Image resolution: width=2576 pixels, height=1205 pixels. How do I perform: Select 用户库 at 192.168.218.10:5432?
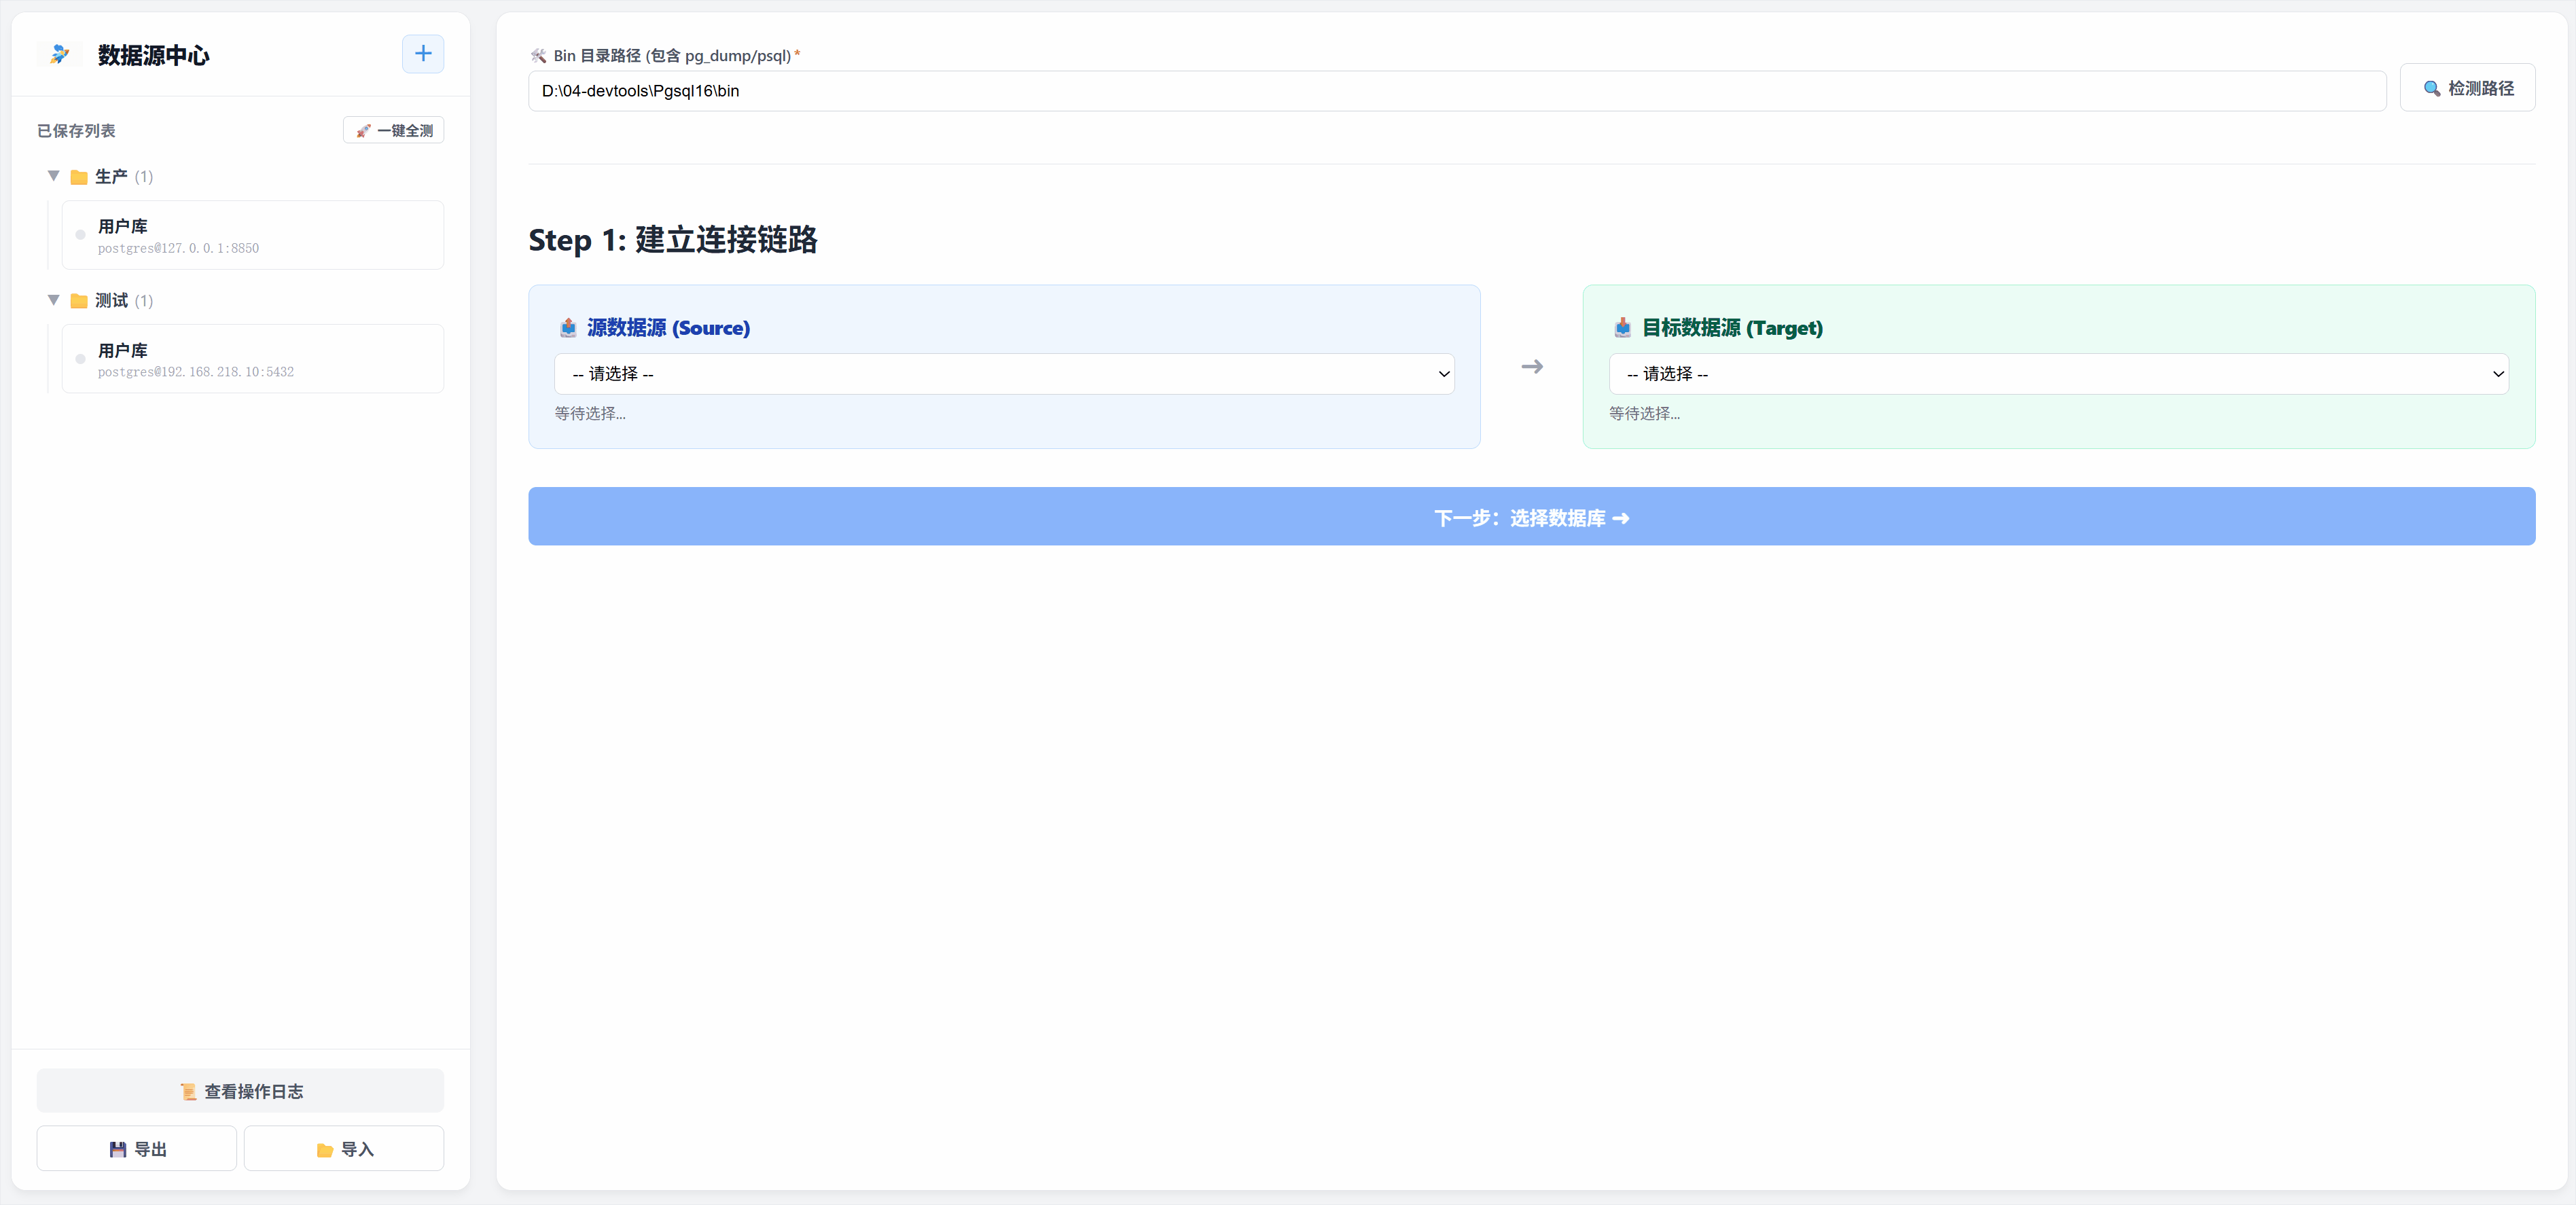pos(253,359)
